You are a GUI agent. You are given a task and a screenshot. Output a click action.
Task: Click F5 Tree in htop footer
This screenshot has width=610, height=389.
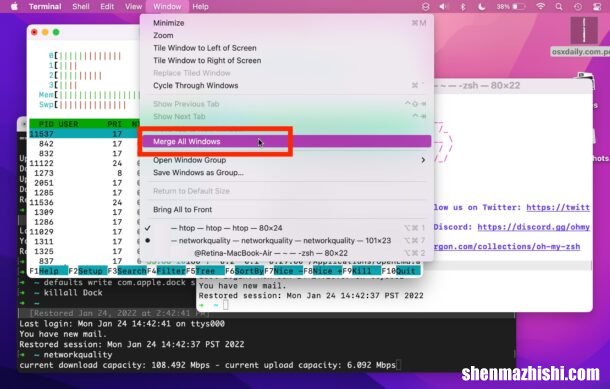(x=205, y=271)
